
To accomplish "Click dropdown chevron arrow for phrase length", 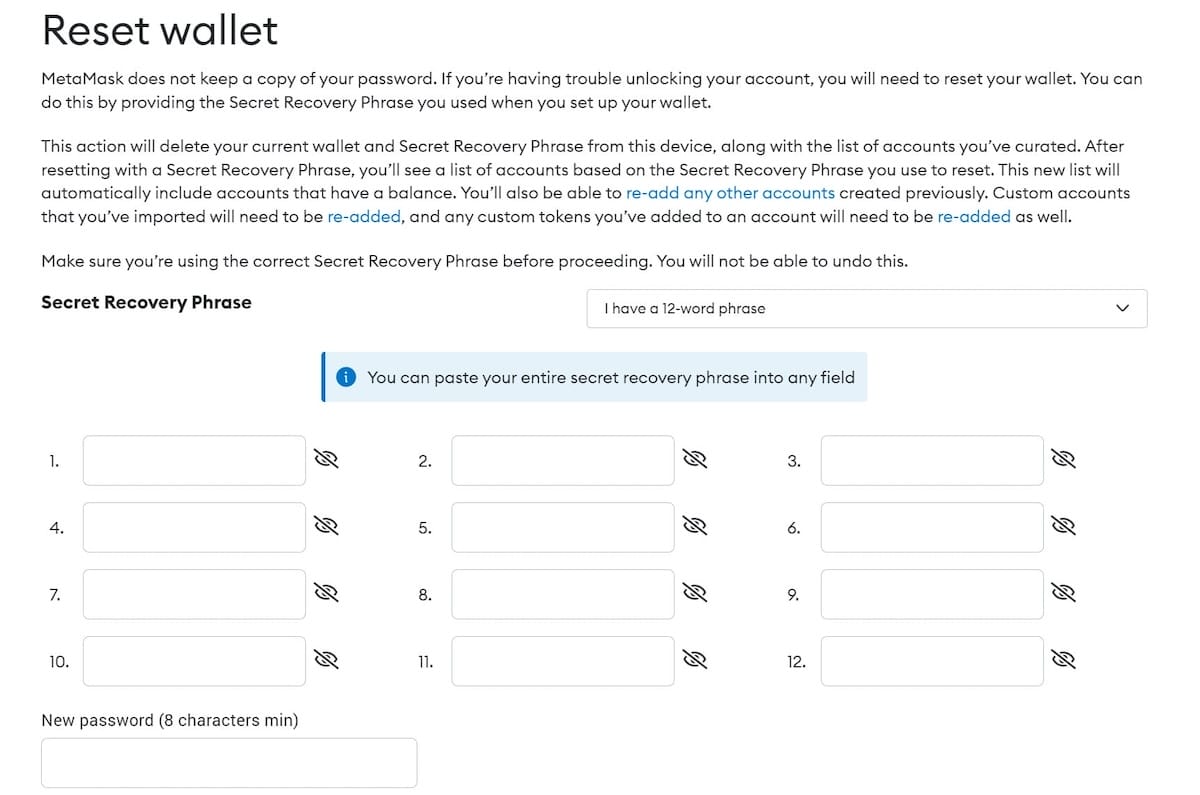I will [x=1122, y=308].
